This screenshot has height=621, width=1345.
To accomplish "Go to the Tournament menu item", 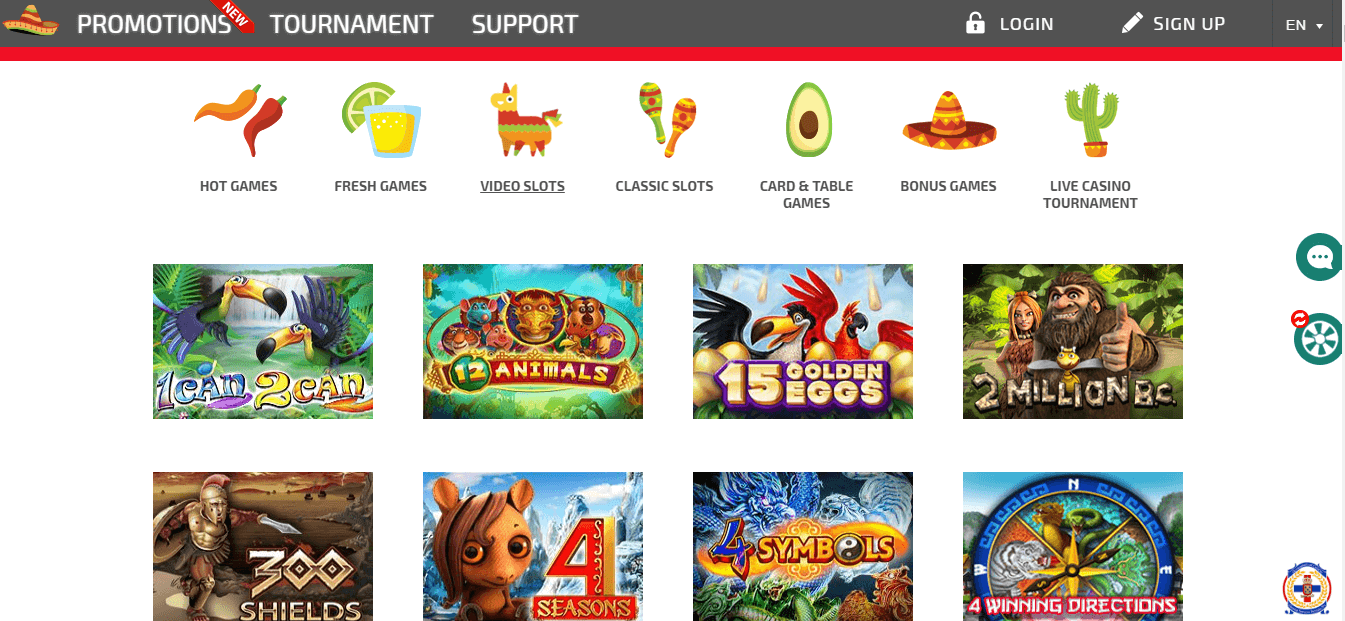I will click(x=352, y=24).
